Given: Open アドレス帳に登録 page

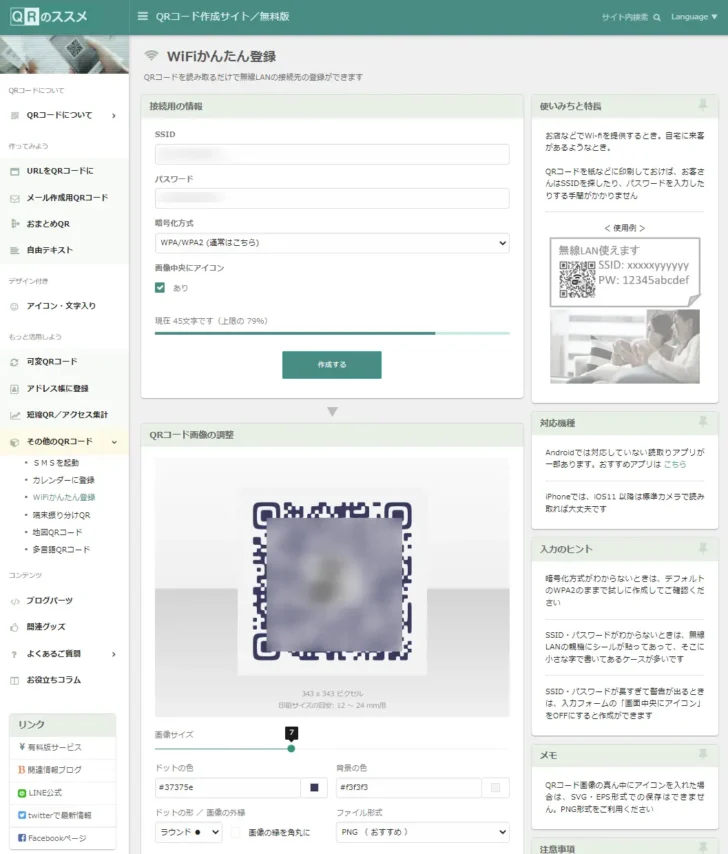Looking at the screenshot, I should [x=57, y=388].
